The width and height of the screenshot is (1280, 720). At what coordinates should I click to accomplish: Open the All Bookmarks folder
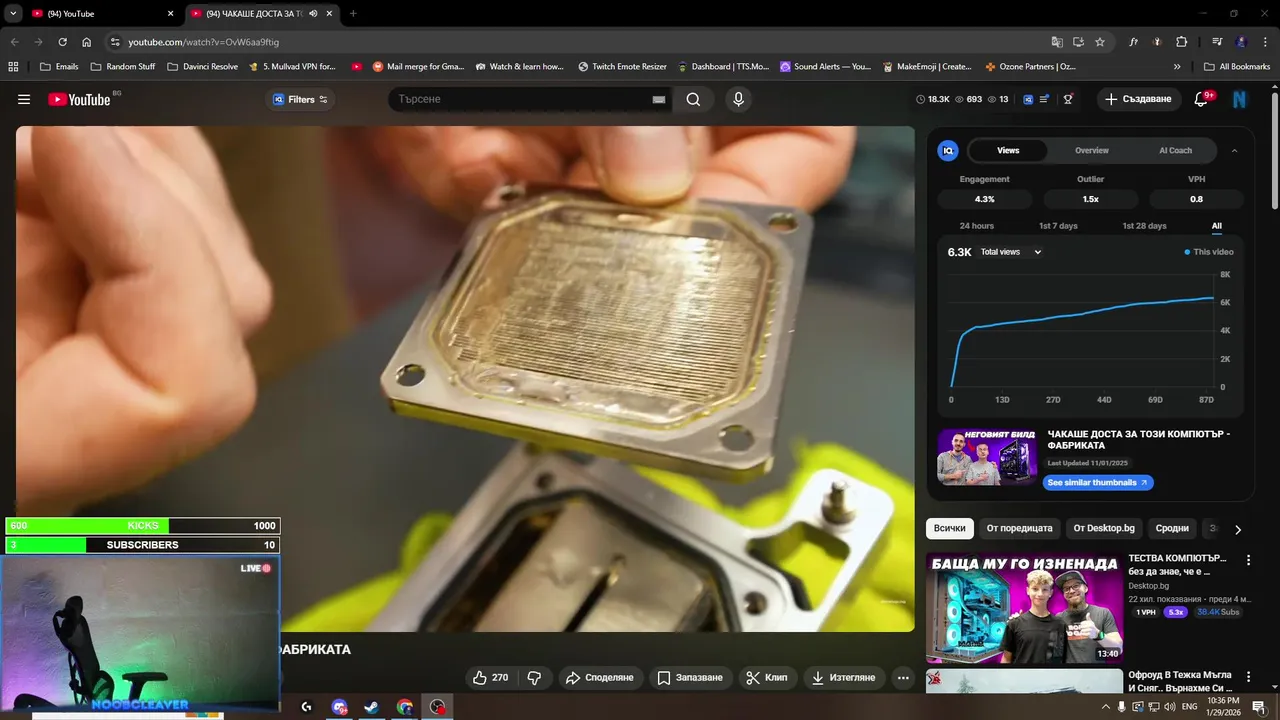click(x=1237, y=67)
